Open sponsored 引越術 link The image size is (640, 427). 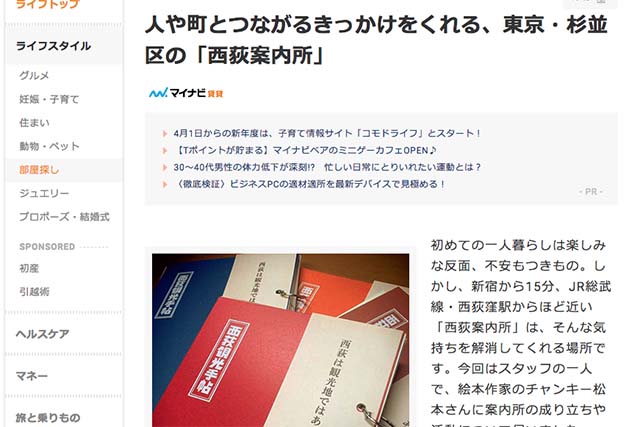[34, 291]
